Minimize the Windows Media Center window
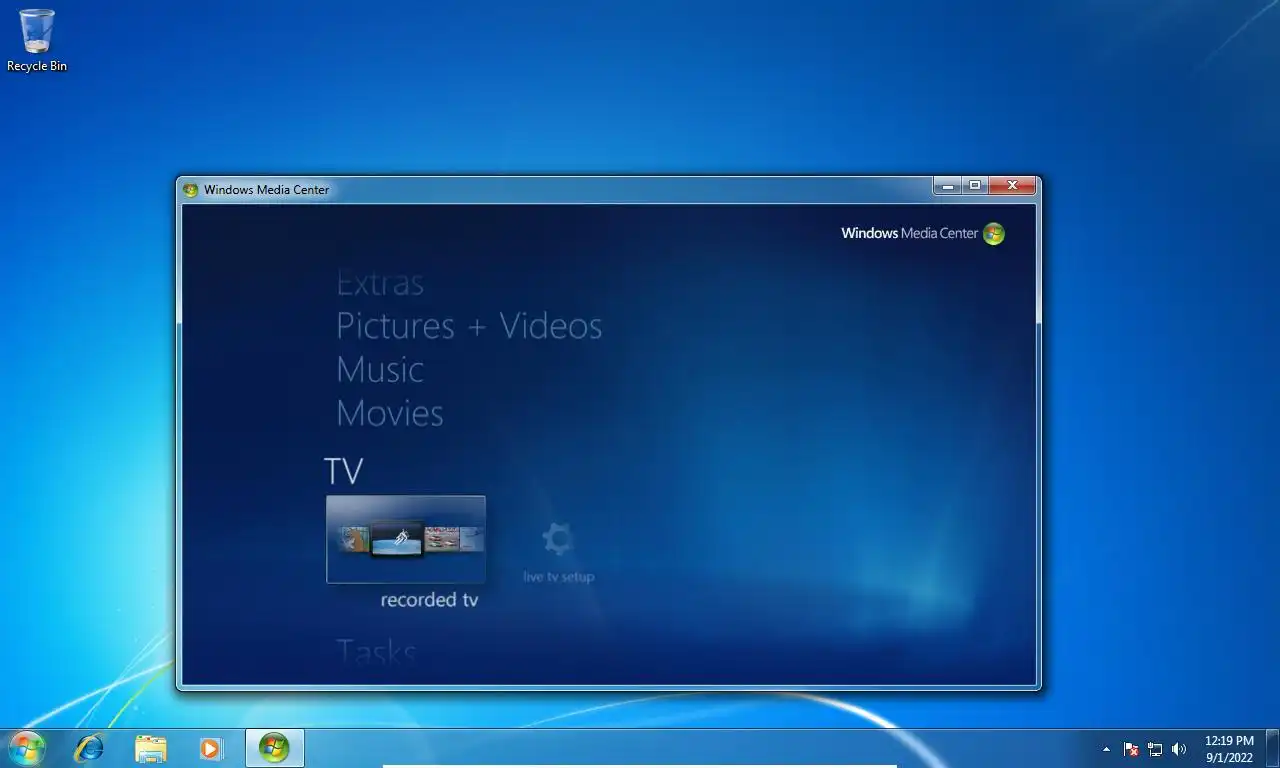 point(947,186)
